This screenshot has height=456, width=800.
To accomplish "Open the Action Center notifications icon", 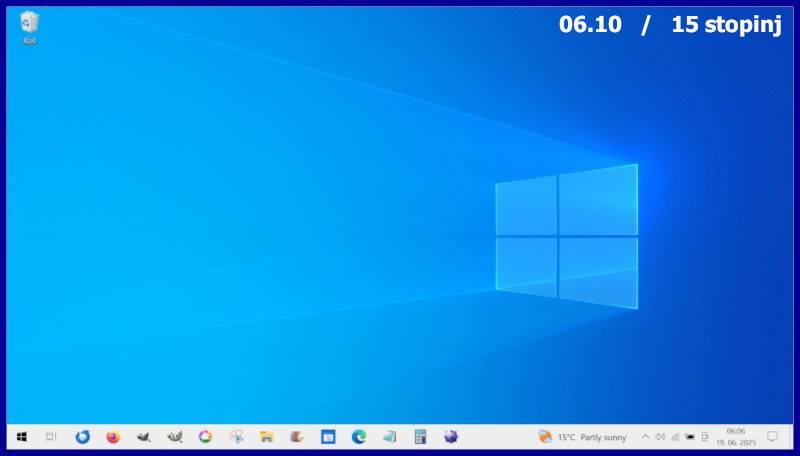I will click(772, 437).
